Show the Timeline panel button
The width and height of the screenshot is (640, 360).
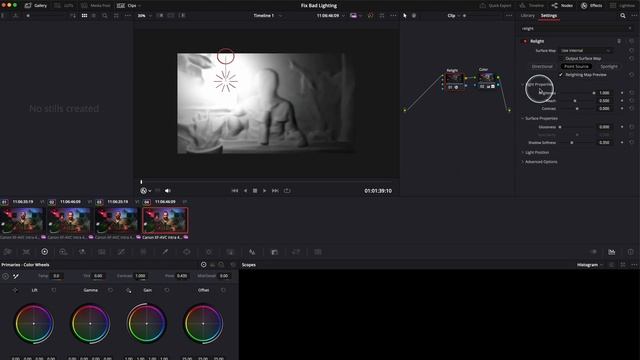tap(532, 6)
